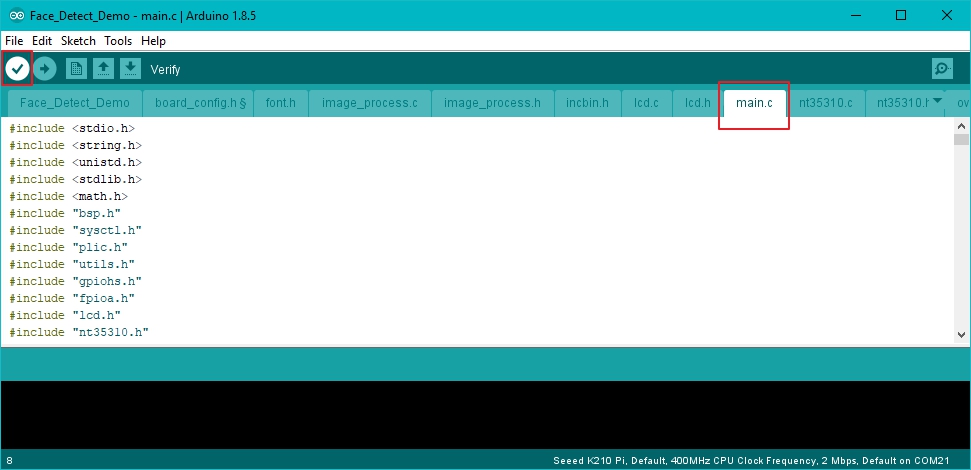The height and width of the screenshot is (470, 971).
Task: Click the Upload arrow button
Action: coord(45,69)
